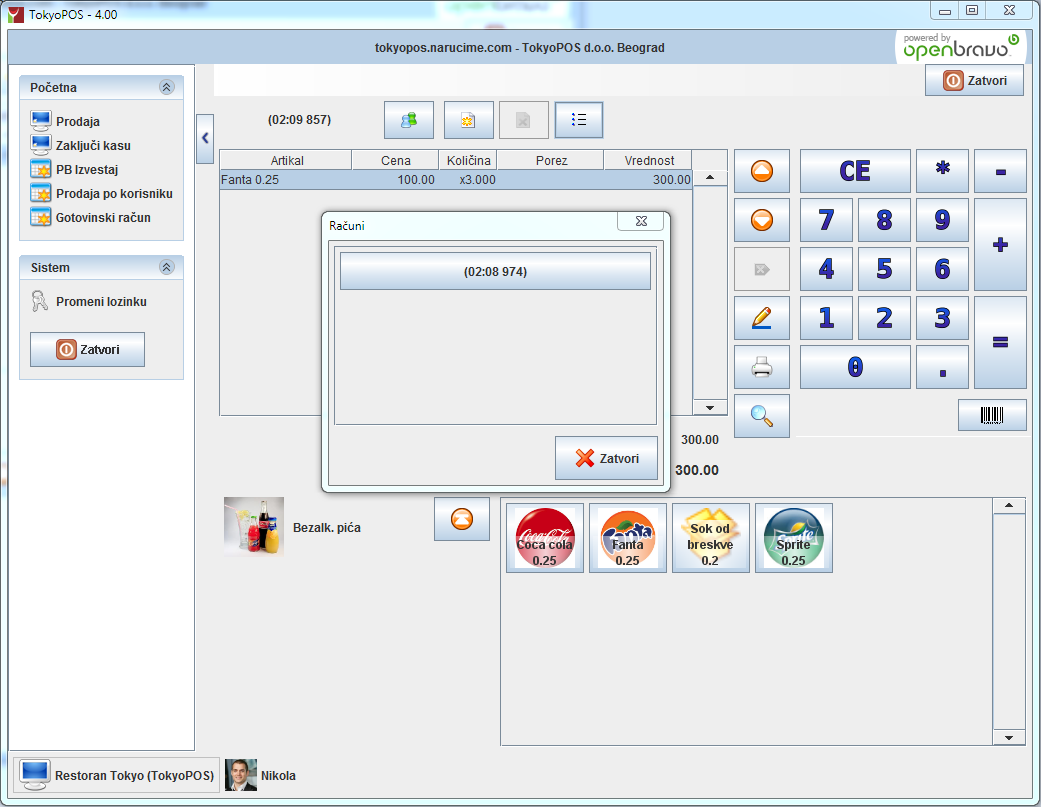Click the barcode icon button
This screenshot has height=807, width=1041.
(x=992, y=415)
